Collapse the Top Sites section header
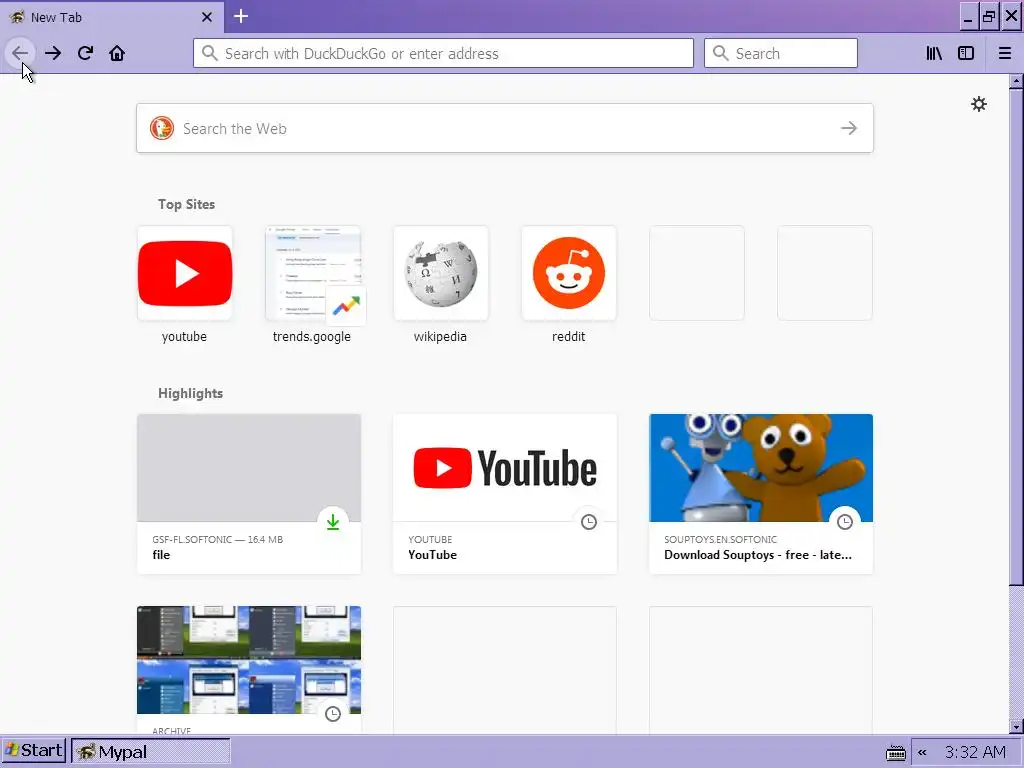 pyautogui.click(x=186, y=204)
